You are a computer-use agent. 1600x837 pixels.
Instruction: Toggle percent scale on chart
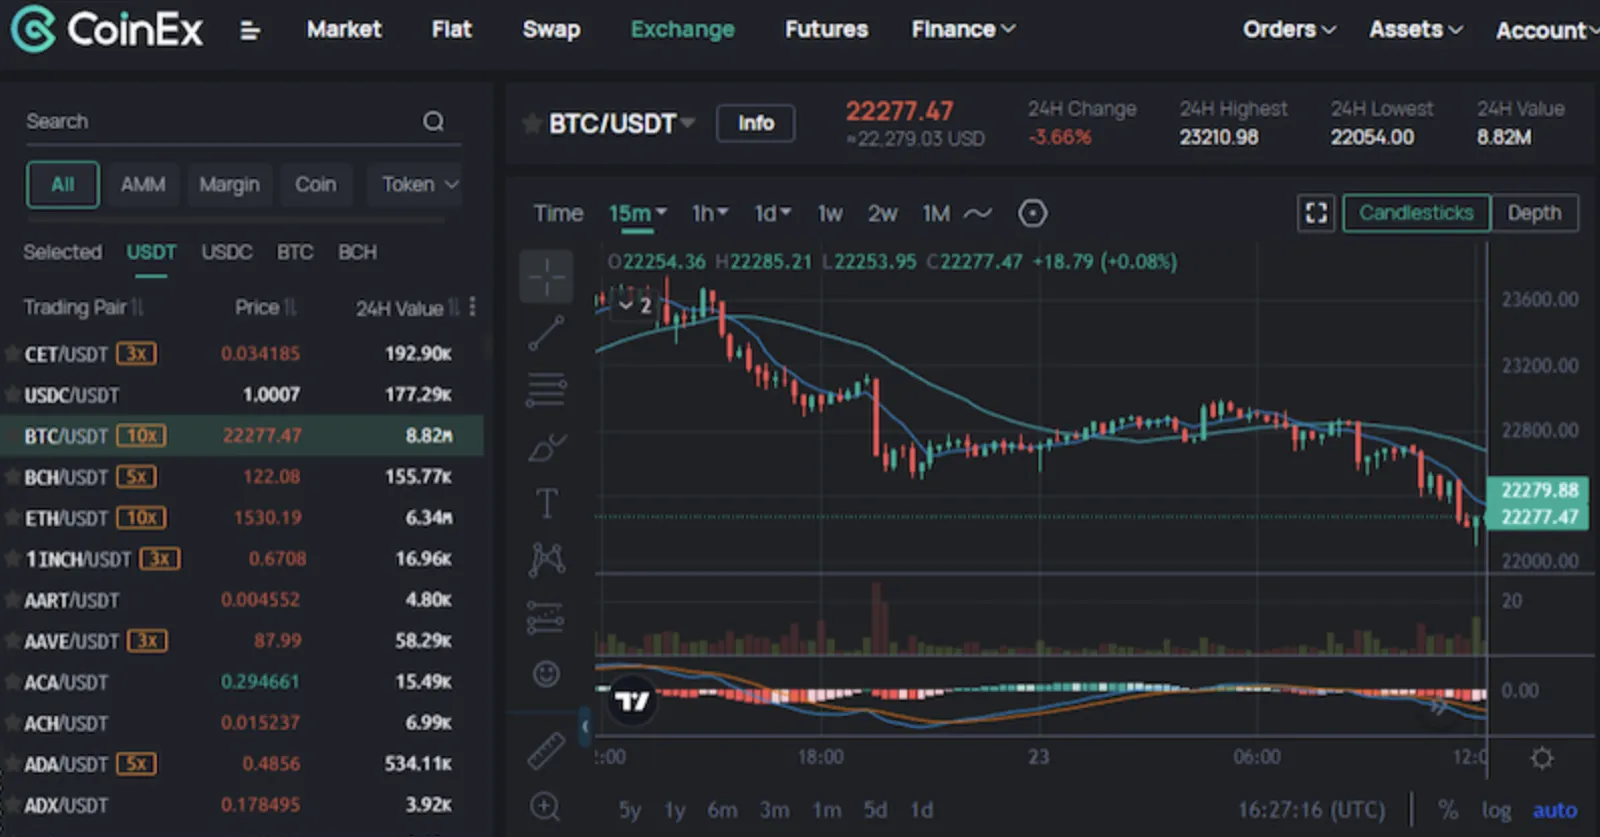pos(1447,810)
